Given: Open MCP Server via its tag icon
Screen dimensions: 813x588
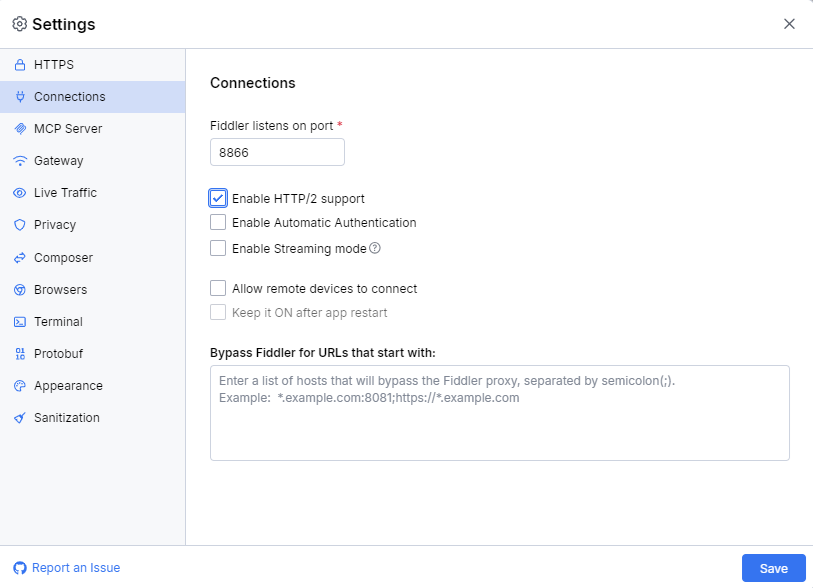Looking at the screenshot, I should pyautogui.click(x=22, y=128).
